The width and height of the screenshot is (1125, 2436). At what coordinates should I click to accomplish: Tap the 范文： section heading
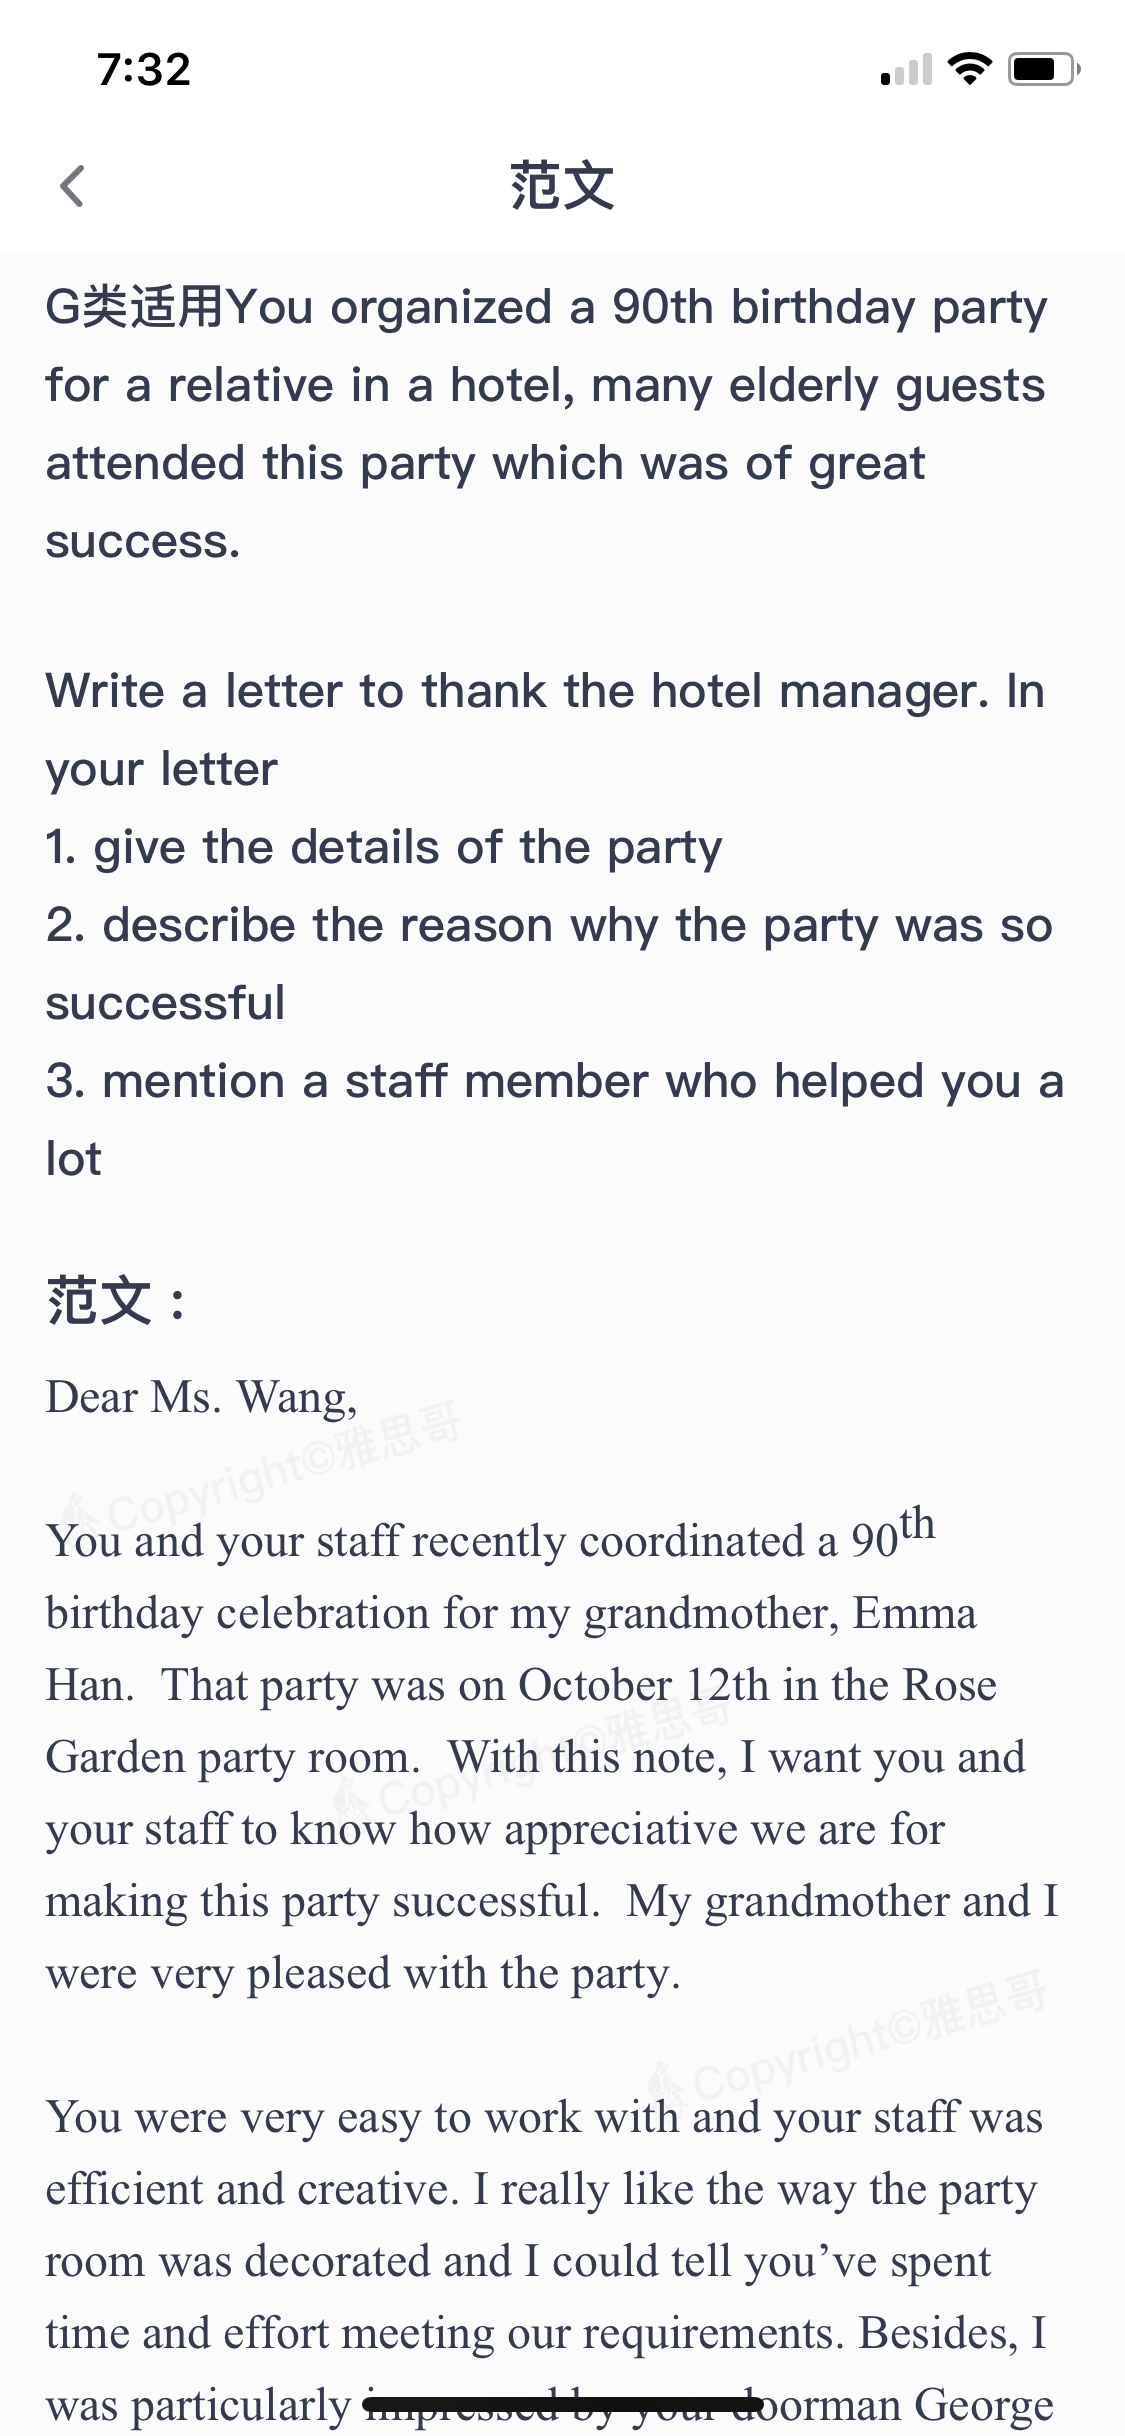click(x=117, y=1301)
